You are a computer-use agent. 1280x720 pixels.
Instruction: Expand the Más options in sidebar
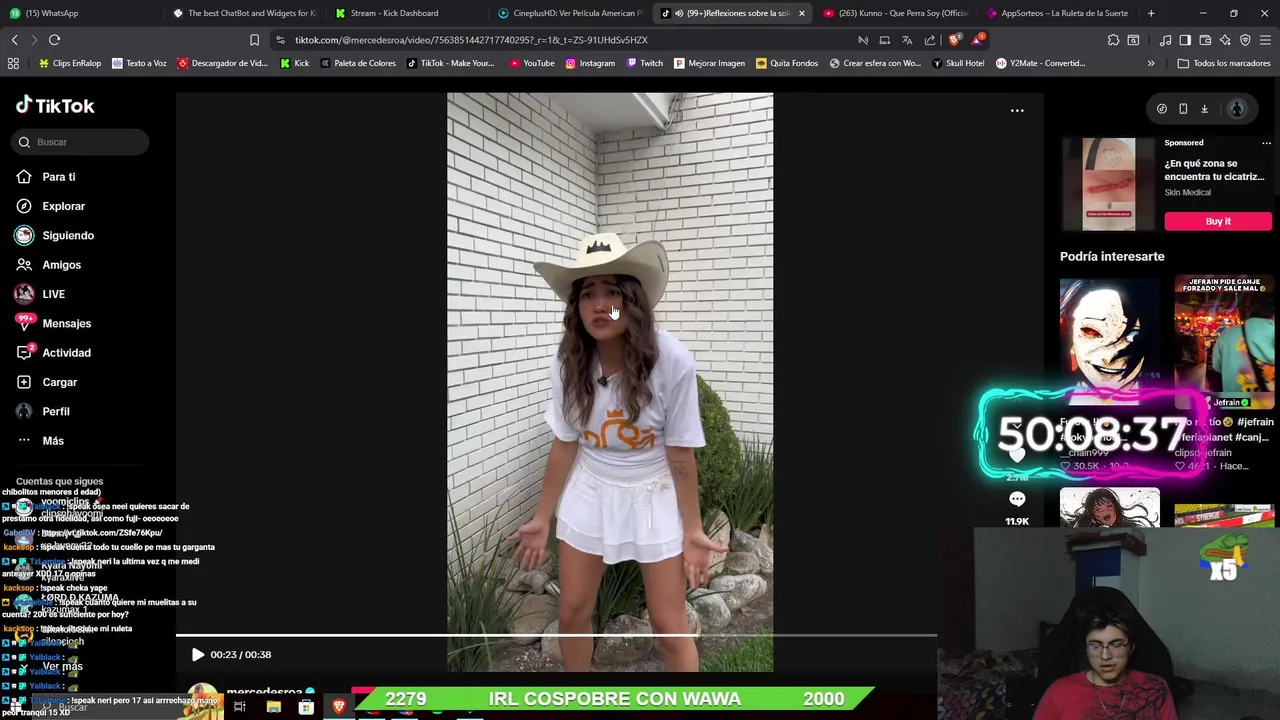(40, 441)
